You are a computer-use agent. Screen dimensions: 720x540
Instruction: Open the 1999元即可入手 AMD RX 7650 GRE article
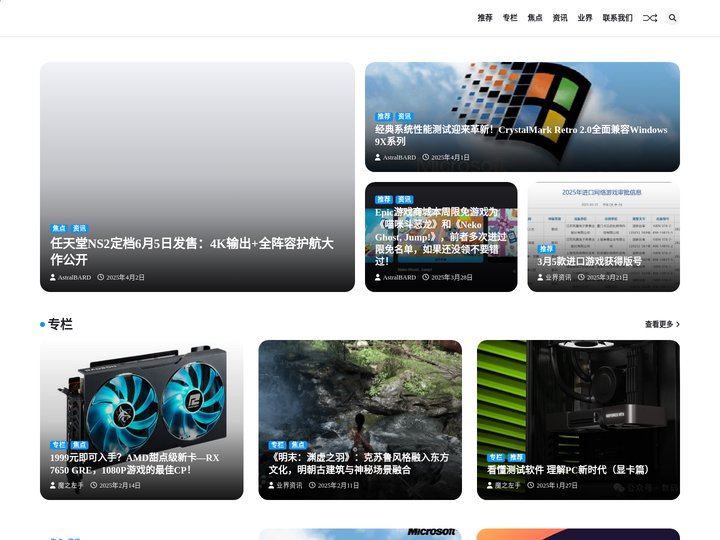pyautogui.click(x=135, y=464)
